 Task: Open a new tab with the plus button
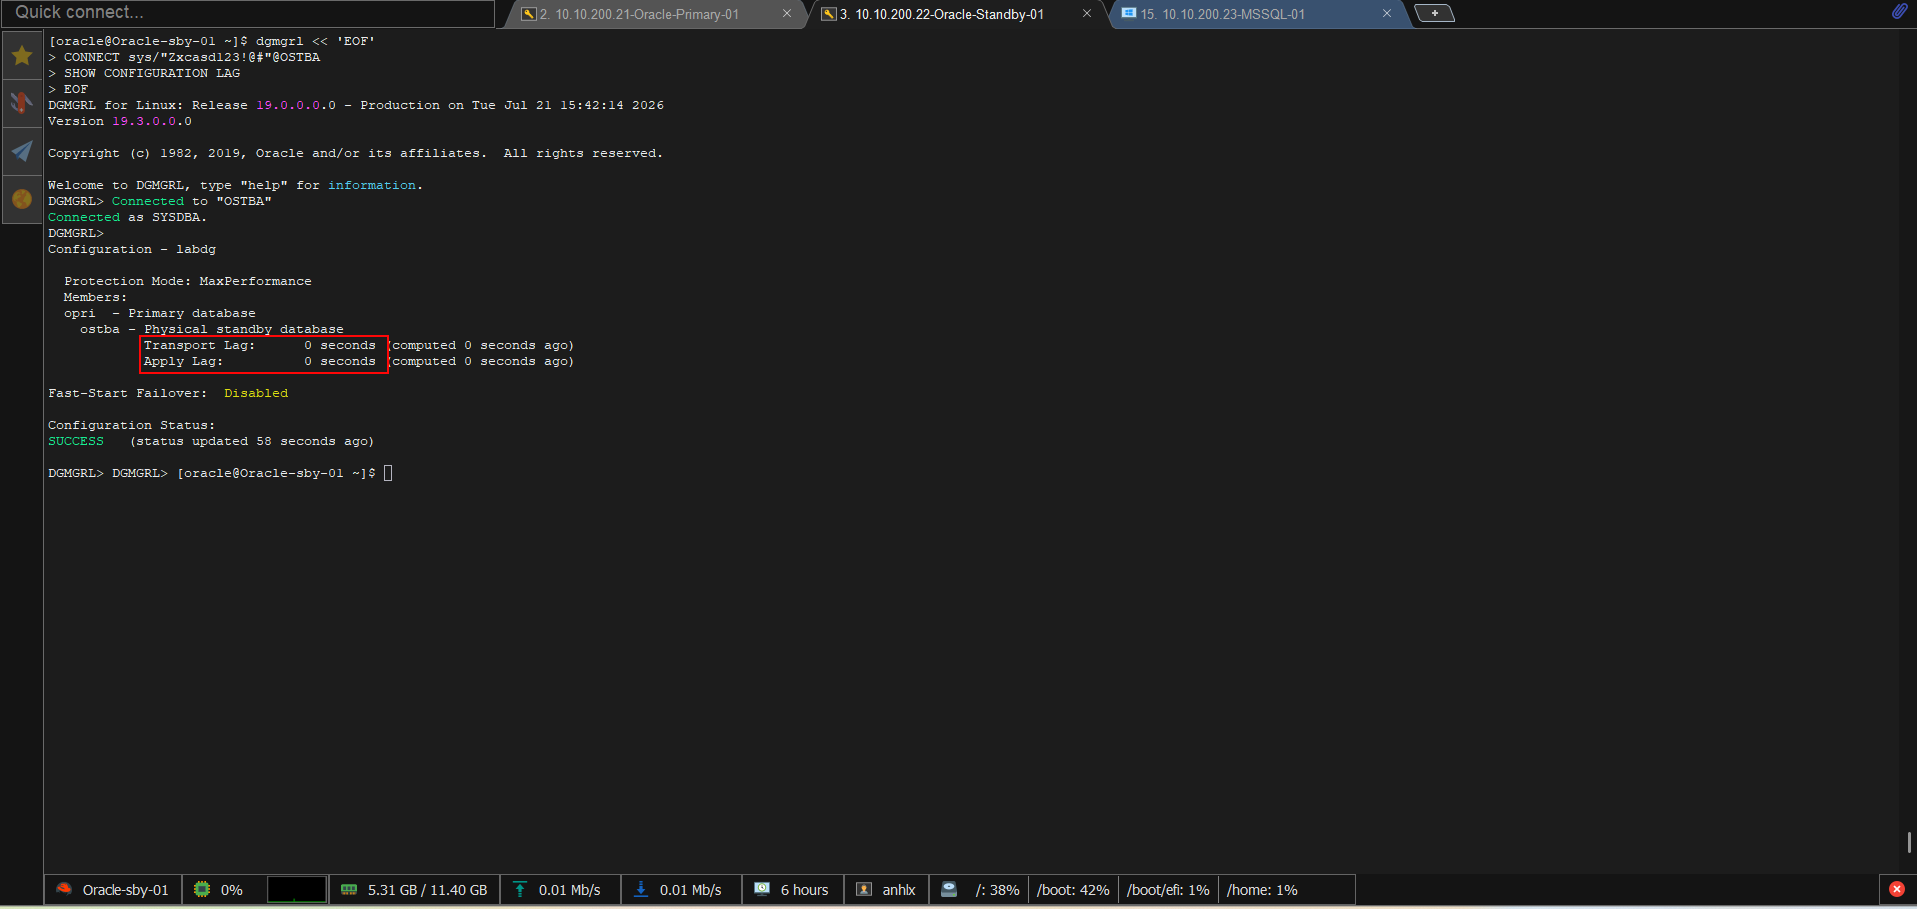(x=1434, y=13)
